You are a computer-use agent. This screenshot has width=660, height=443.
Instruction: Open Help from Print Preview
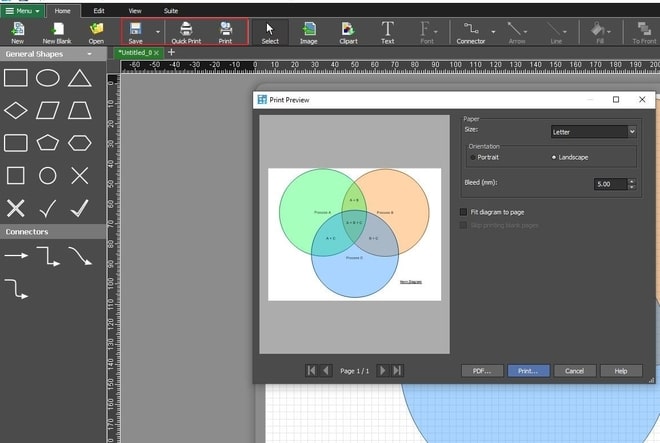coord(621,371)
